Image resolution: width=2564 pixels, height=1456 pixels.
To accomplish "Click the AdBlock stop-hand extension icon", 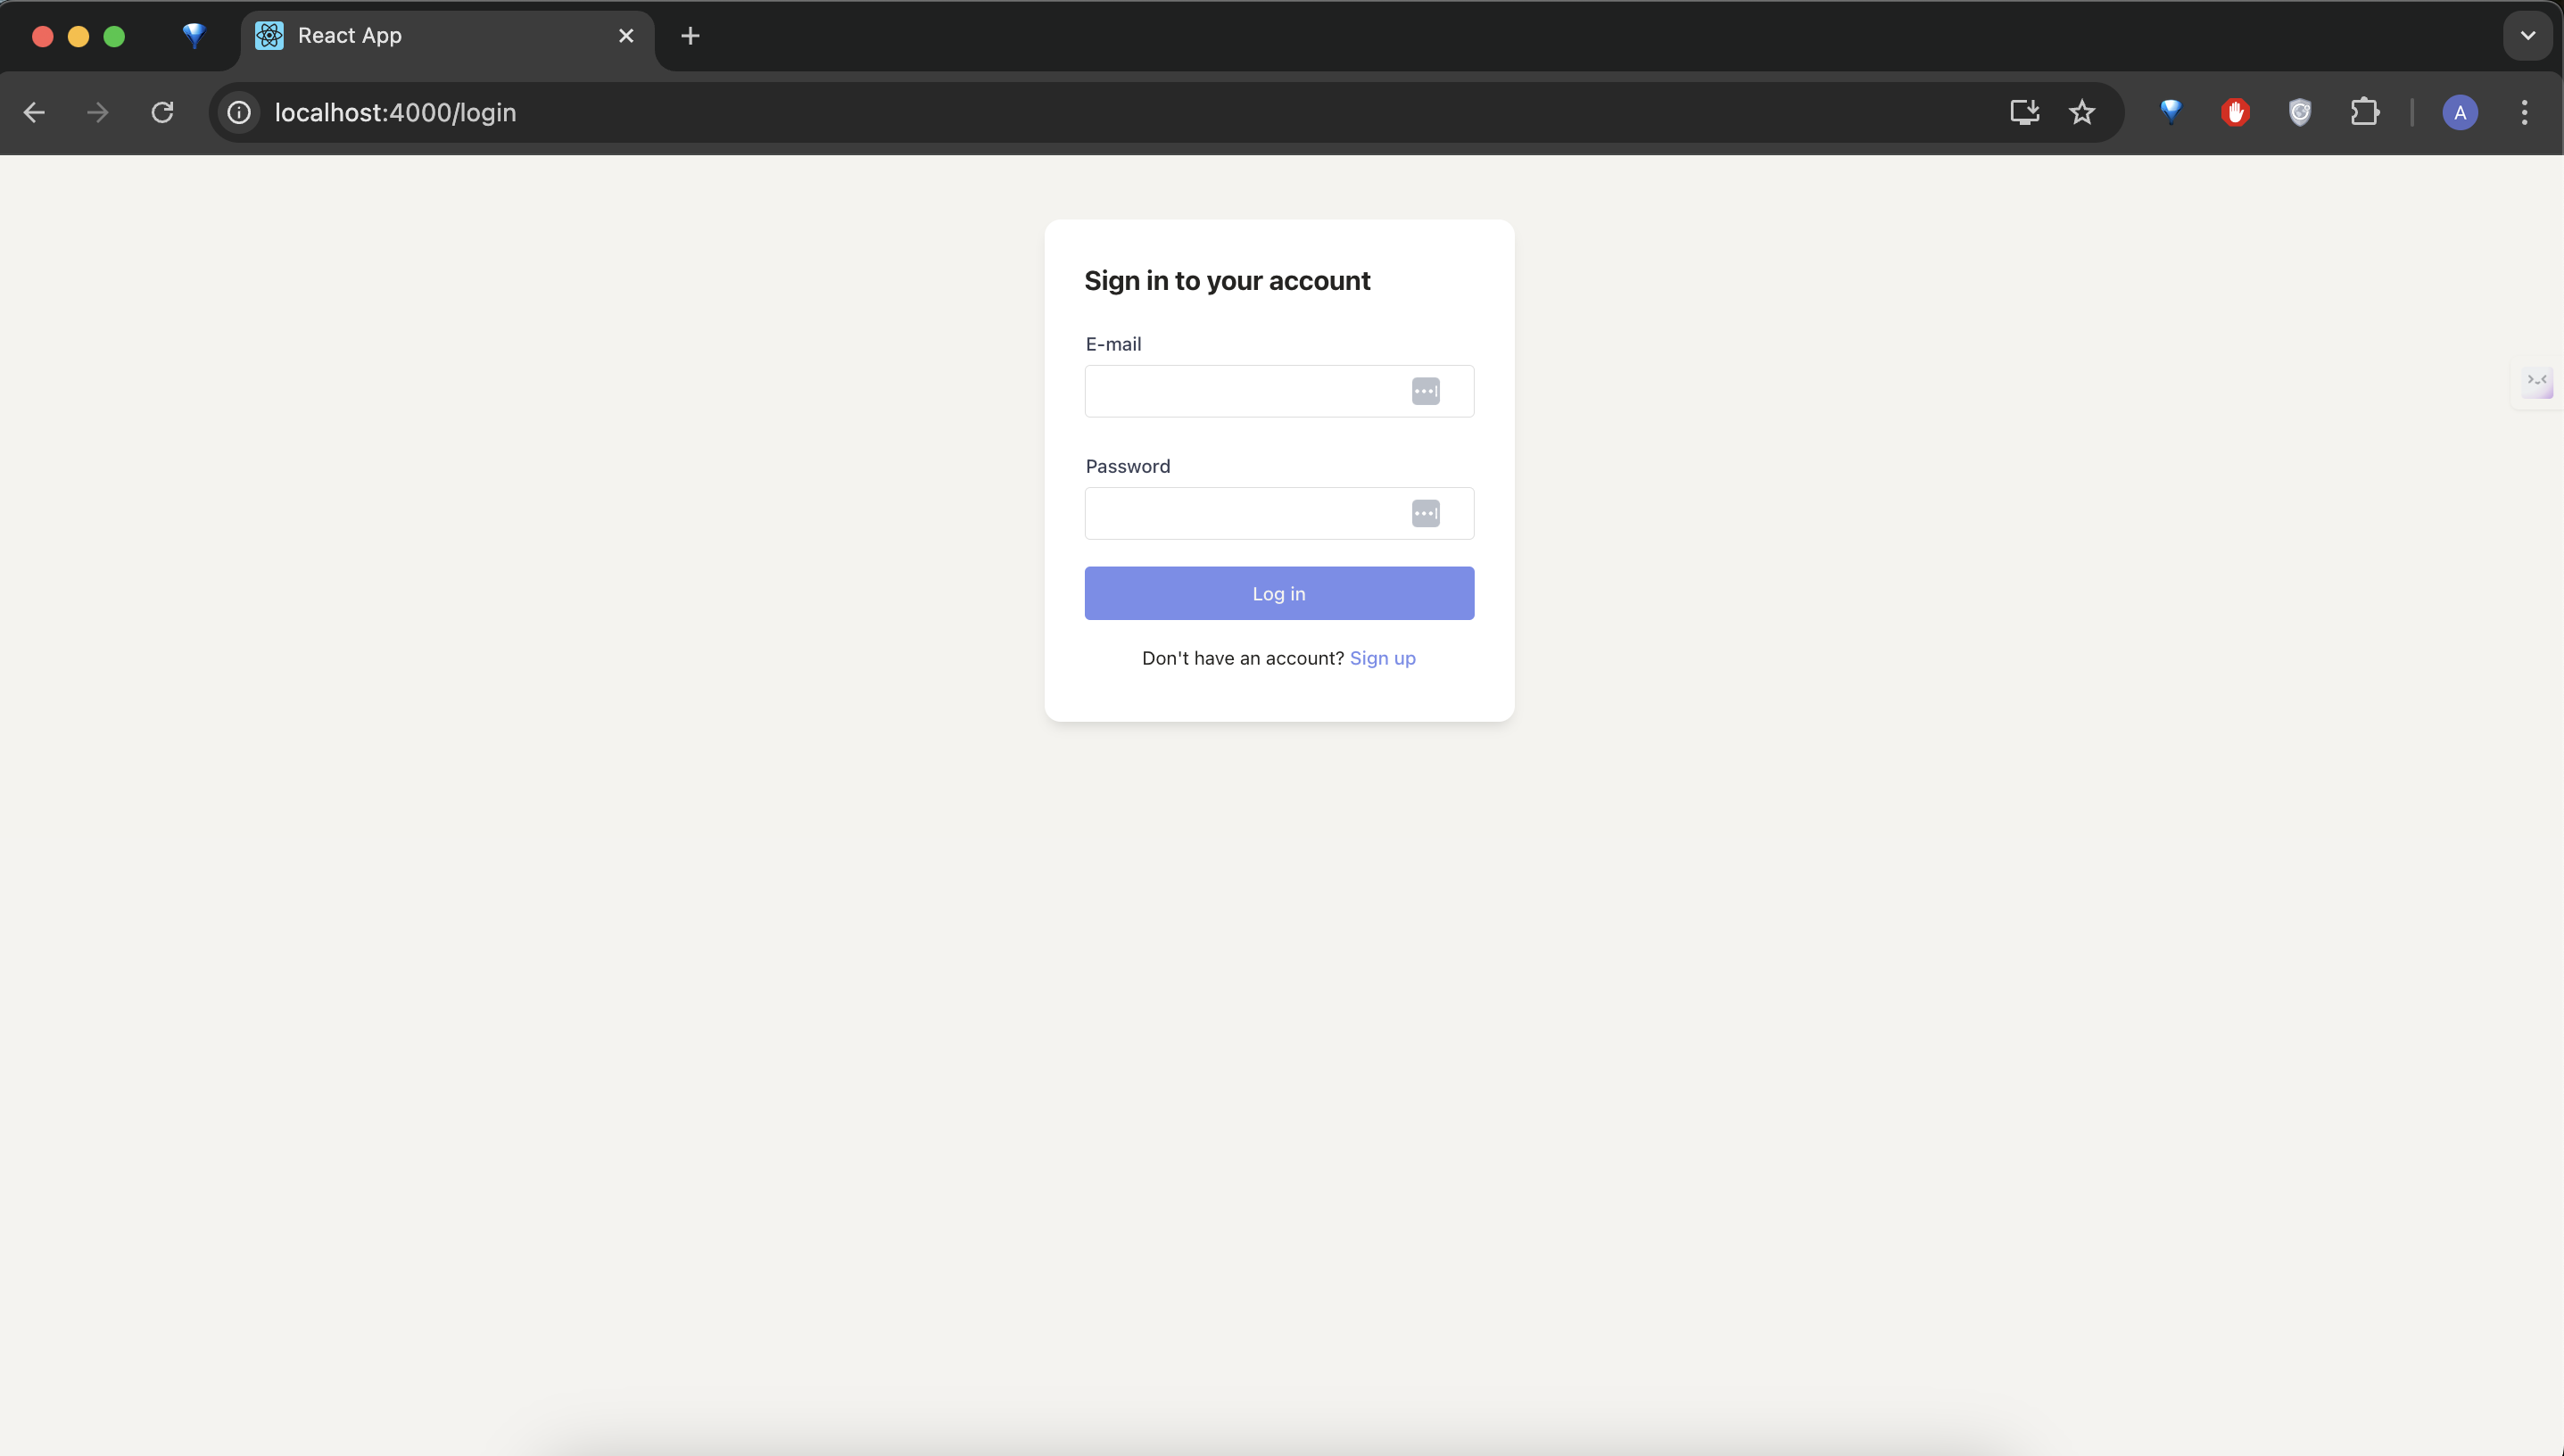I will click(2235, 112).
